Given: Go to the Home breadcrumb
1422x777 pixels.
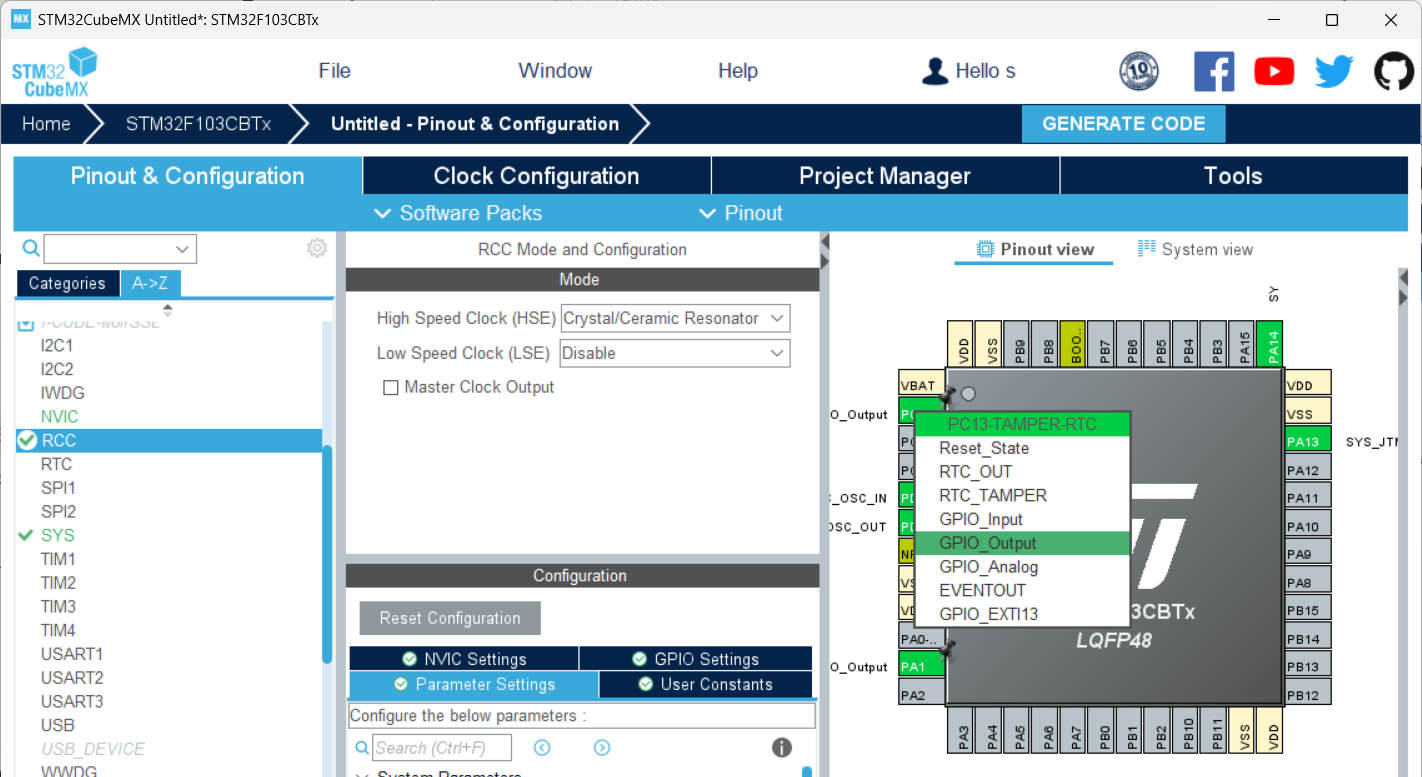Looking at the screenshot, I should 46,124.
